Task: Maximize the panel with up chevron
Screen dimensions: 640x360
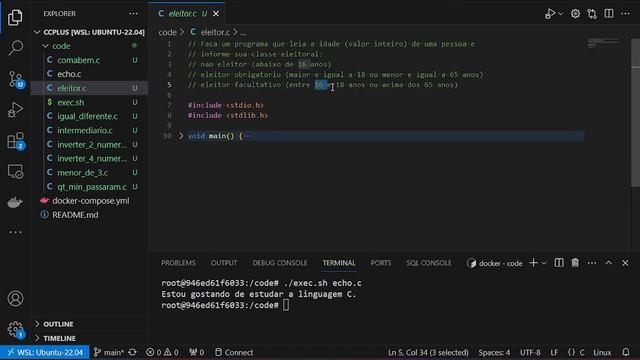Action: [609, 263]
